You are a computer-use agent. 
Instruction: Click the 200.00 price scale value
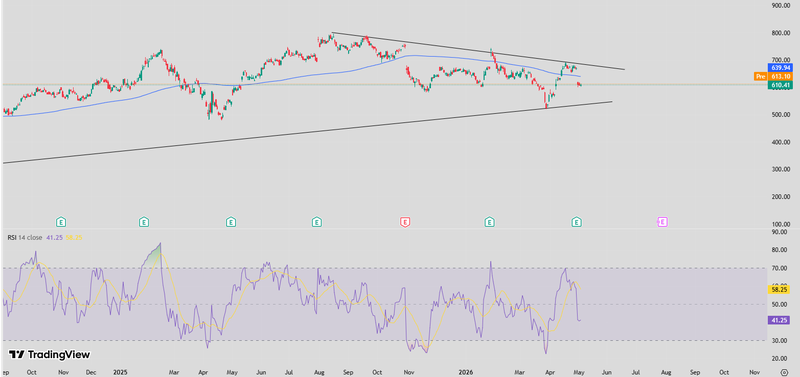pos(781,197)
